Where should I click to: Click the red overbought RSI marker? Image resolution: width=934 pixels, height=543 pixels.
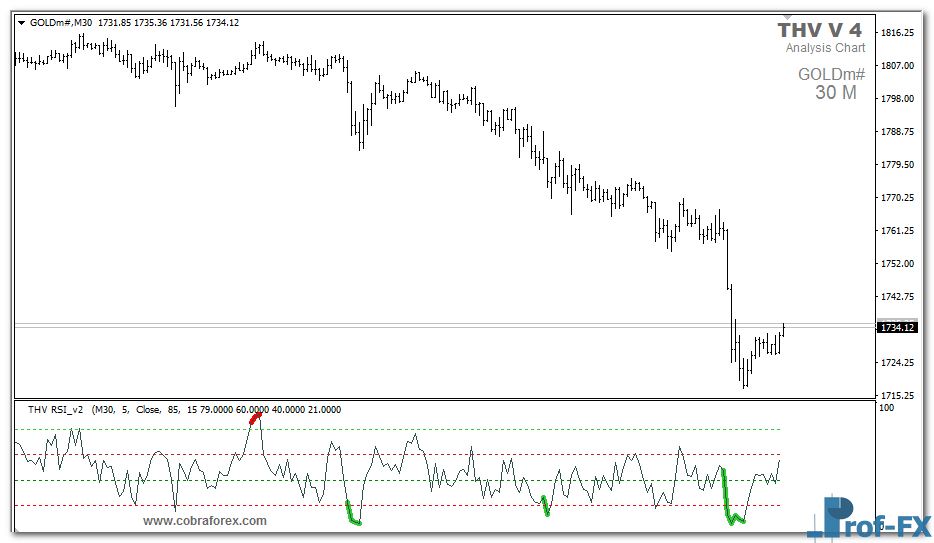pyautogui.click(x=256, y=418)
